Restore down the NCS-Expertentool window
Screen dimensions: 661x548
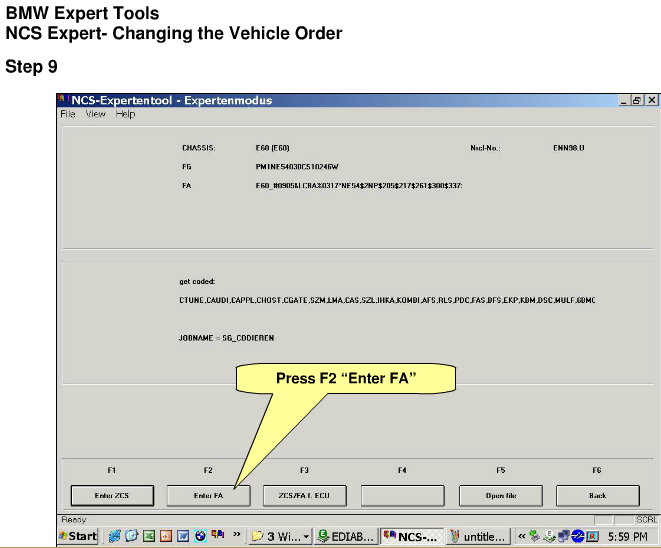[x=637, y=100]
